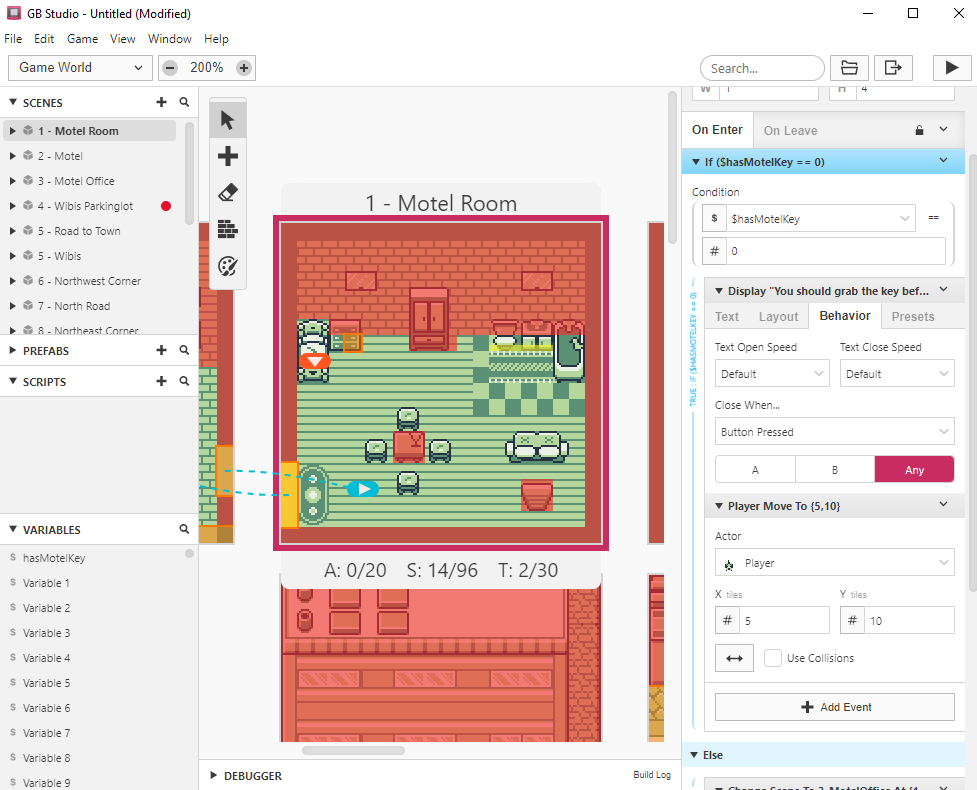The height and width of the screenshot is (790, 977).
Task: Select the A button close option
Action: coord(755,470)
